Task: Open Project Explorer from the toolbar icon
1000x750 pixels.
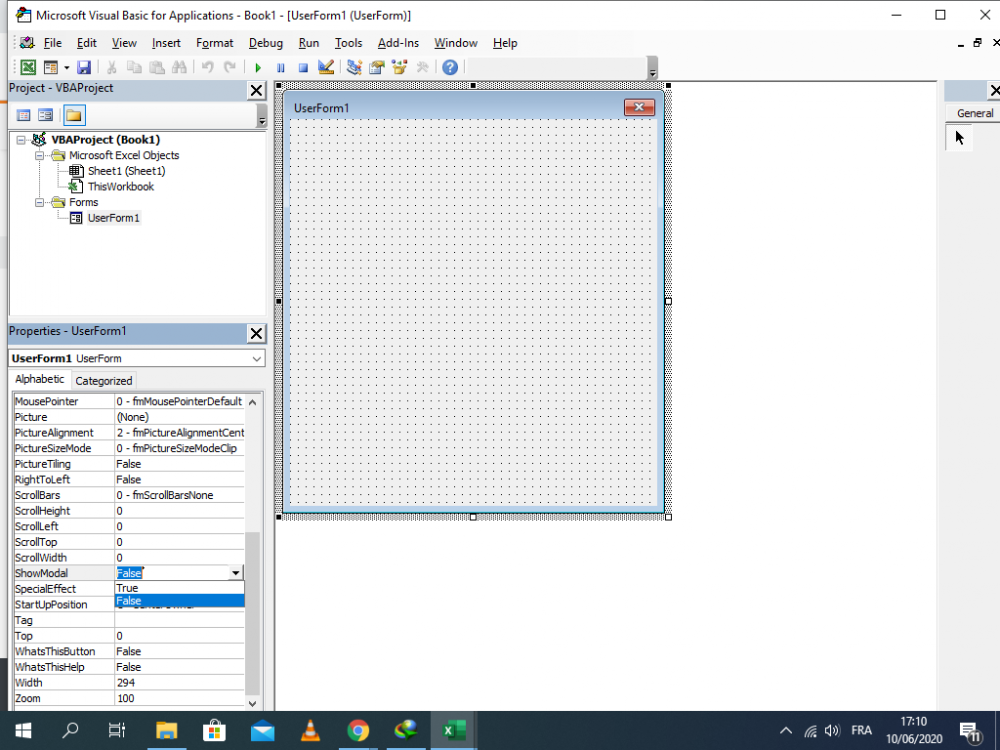Action: tap(354, 67)
